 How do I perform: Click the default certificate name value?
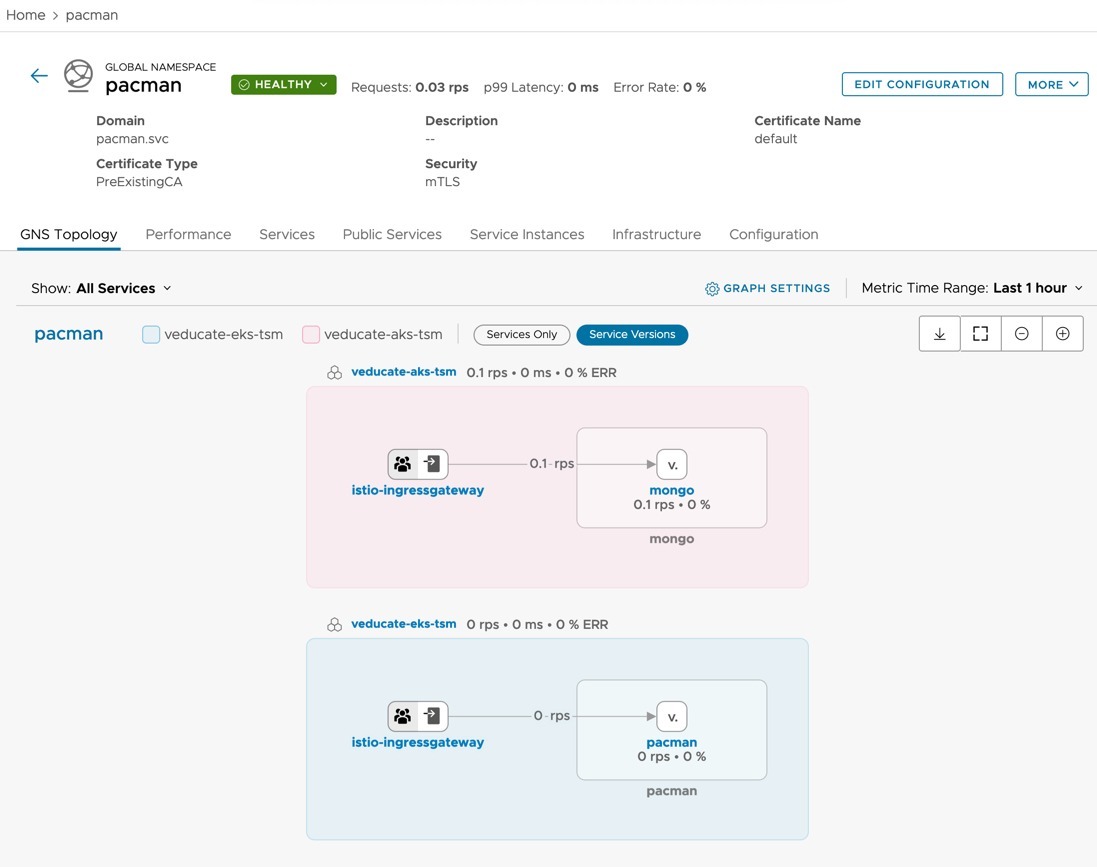[775, 139]
